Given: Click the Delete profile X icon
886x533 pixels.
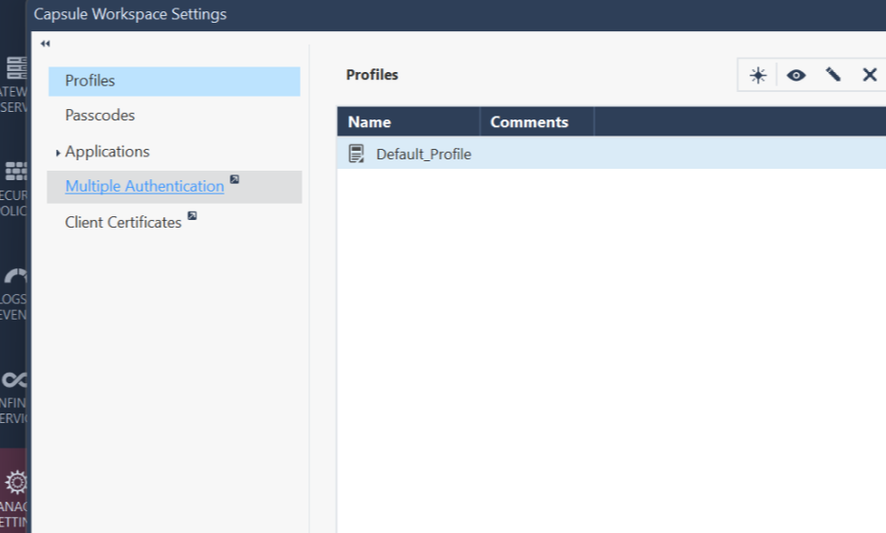Looking at the screenshot, I should pyautogui.click(x=870, y=75).
